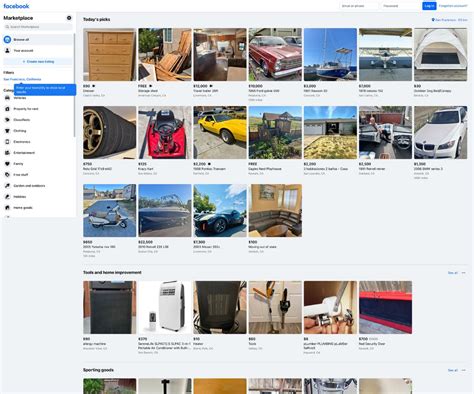Open the sectional sofa moving sale photo
Image resolution: width=474 pixels, height=394 pixels.
coord(275,210)
